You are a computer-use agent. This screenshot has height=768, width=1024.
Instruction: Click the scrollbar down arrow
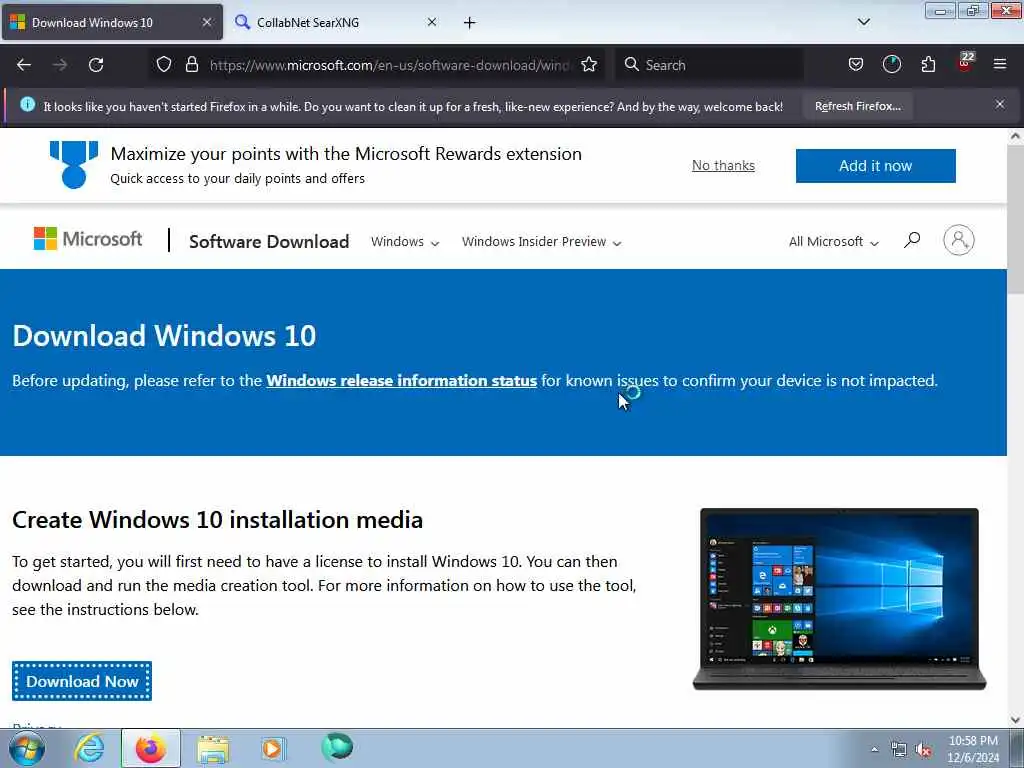1016,720
